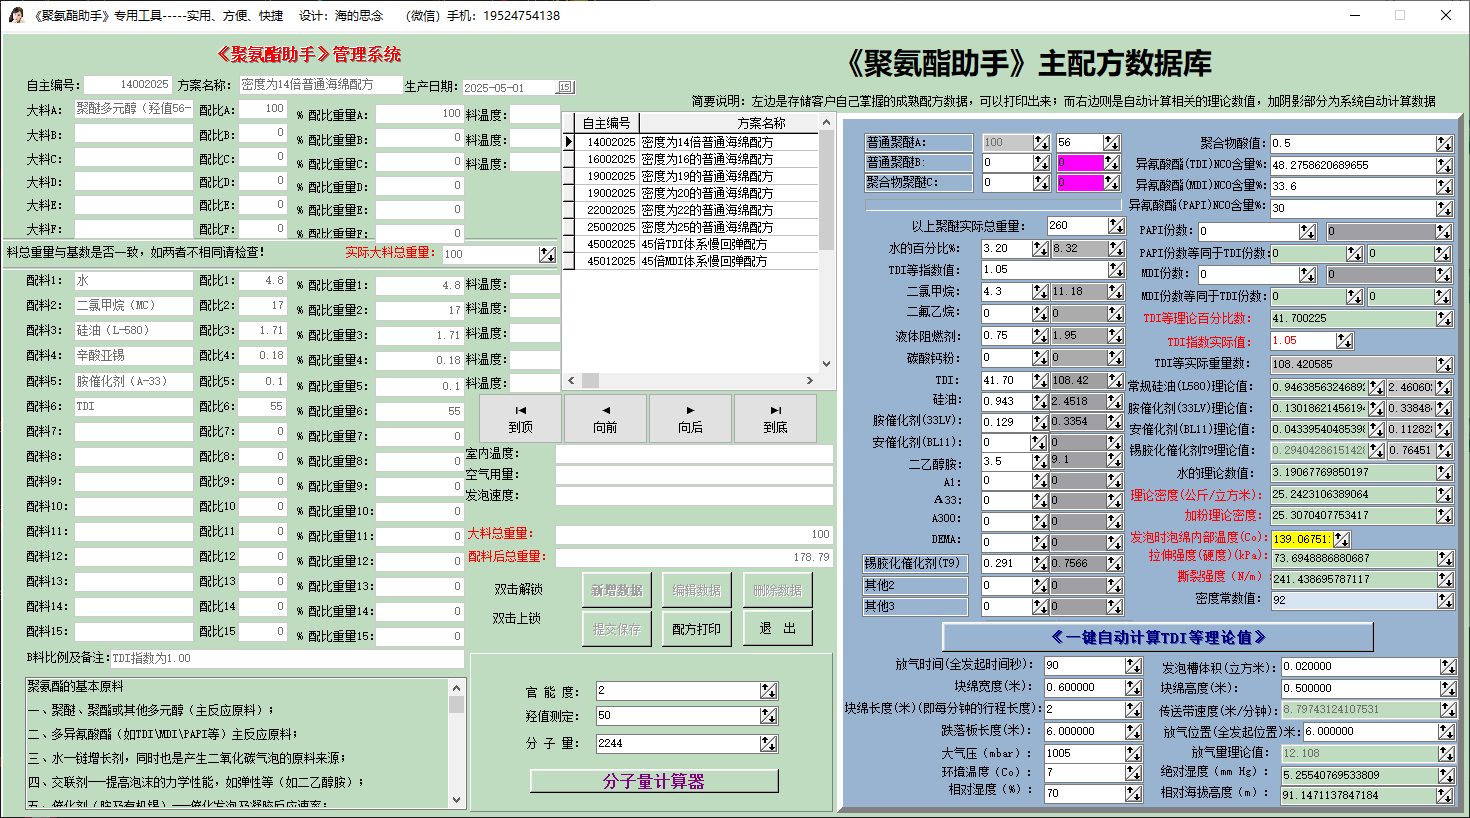Click the yellow 139.06751 temperature field
The height and width of the screenshot is (818, 1470).
[x=1302, y=539]
